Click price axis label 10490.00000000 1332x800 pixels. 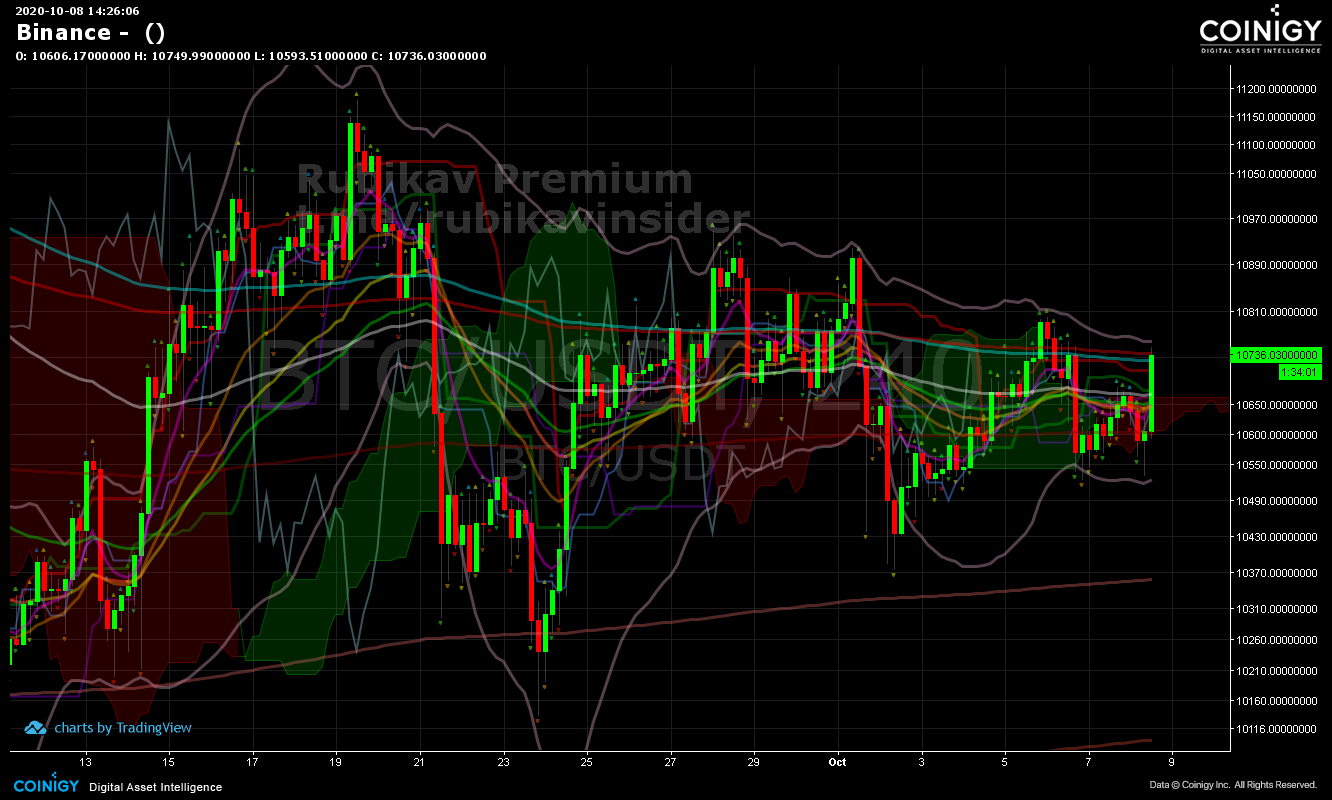[1276, 501]
